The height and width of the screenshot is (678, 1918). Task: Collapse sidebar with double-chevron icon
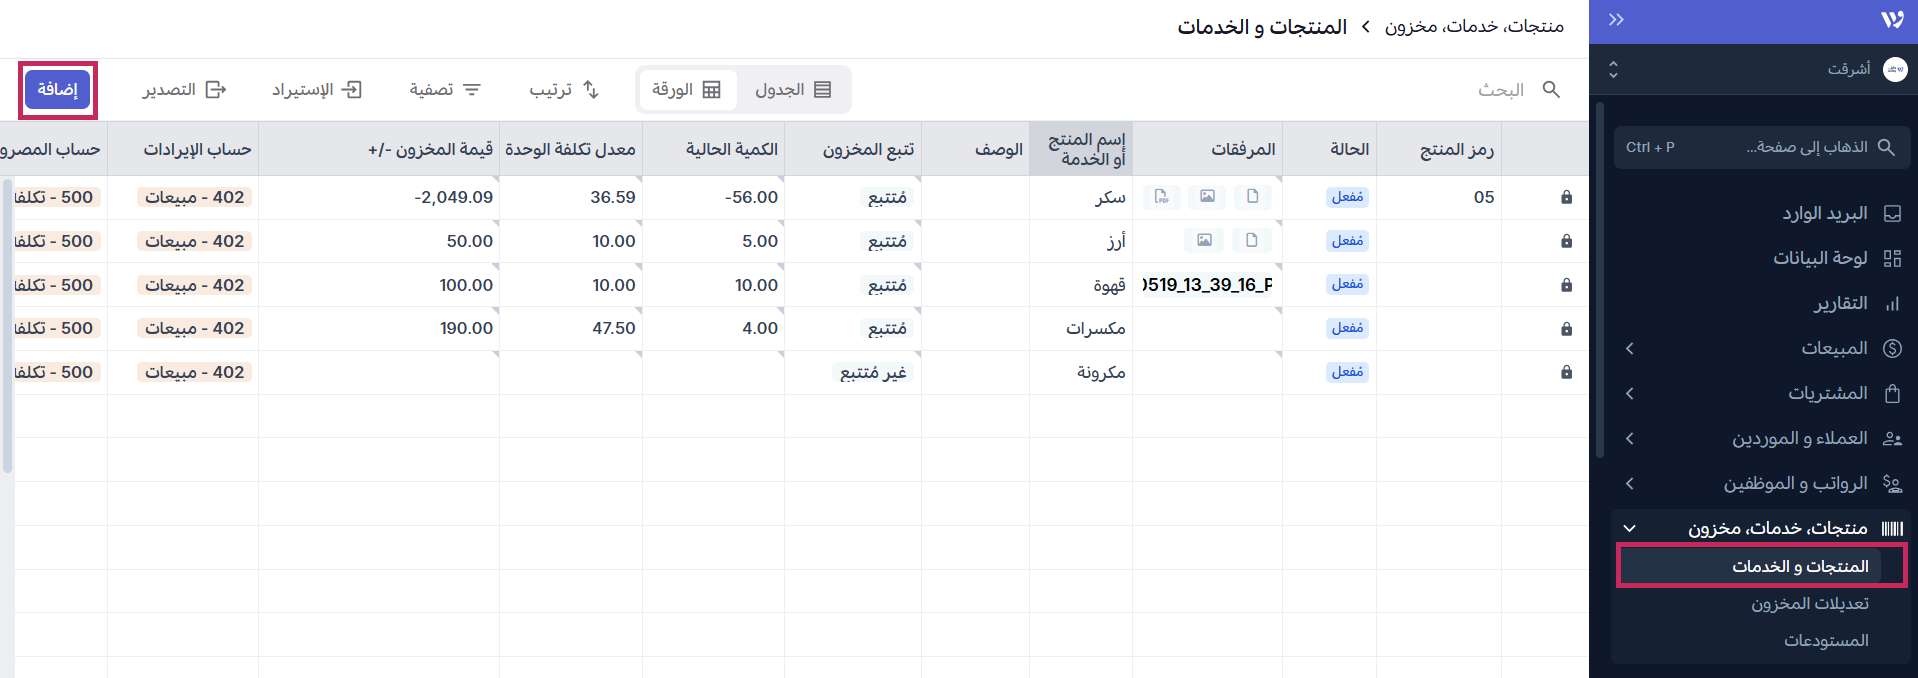click(x=1616, y=20)
